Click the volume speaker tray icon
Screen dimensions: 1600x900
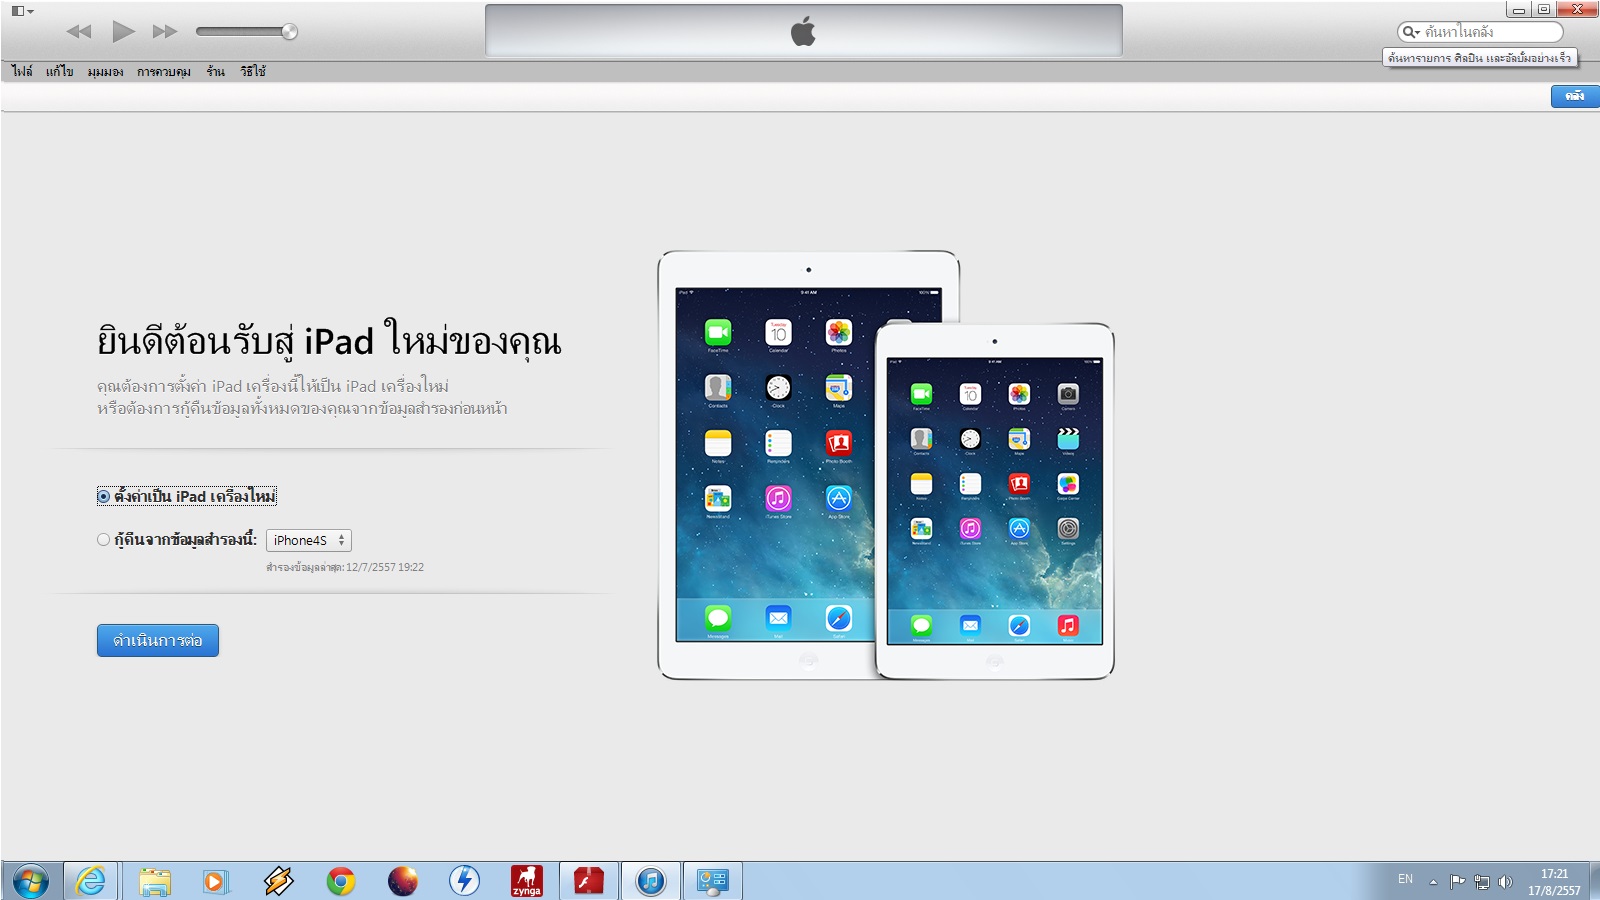1505,882
